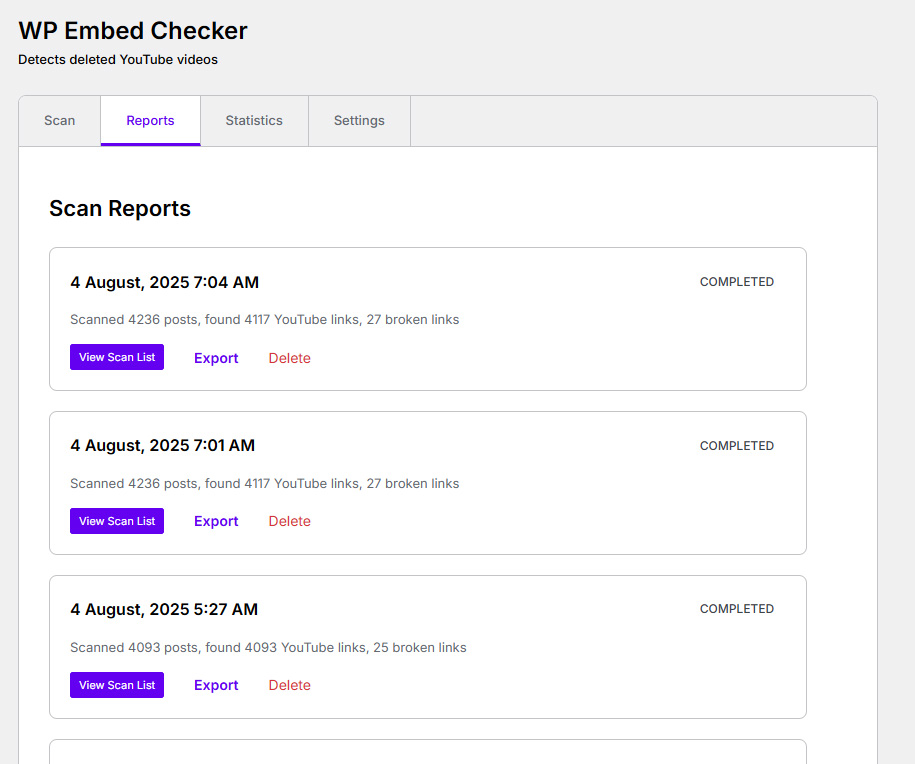View Scan List for 7:01 AM report
This screenshot has height=764, width=915.
[x=117, y=521]
